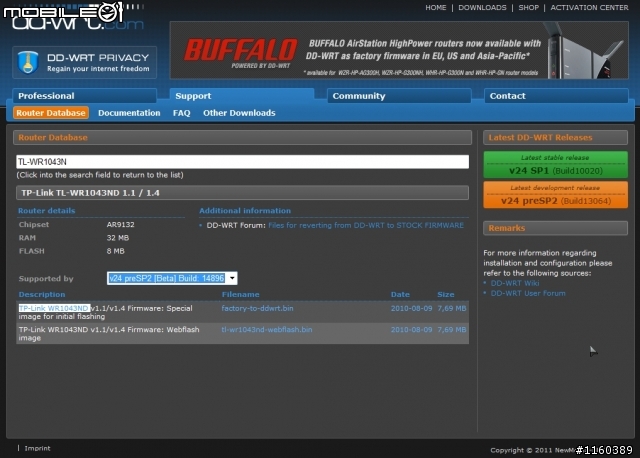The image size is (640, 458).
Task: Switch to the Community tab
Action: pyautogui.click(x=399, y=96)
